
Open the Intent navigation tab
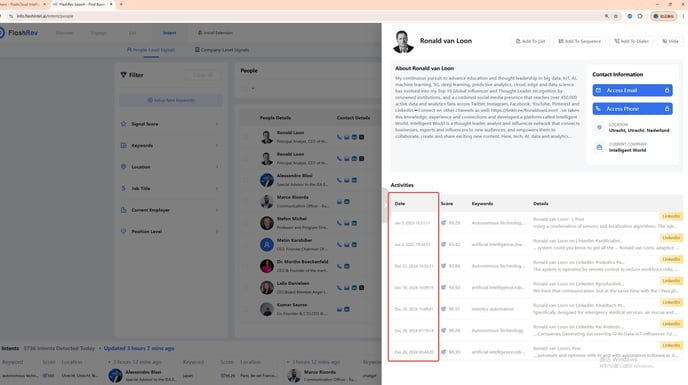(169, 33)
